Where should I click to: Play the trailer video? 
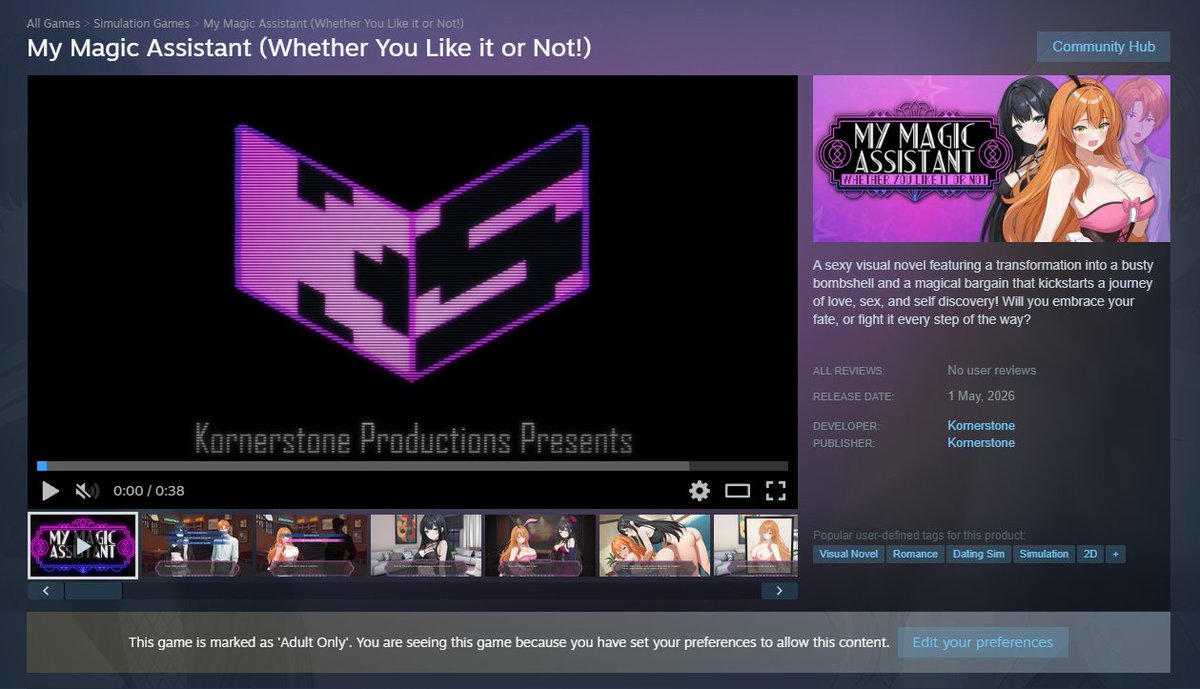tap(50, 491)
